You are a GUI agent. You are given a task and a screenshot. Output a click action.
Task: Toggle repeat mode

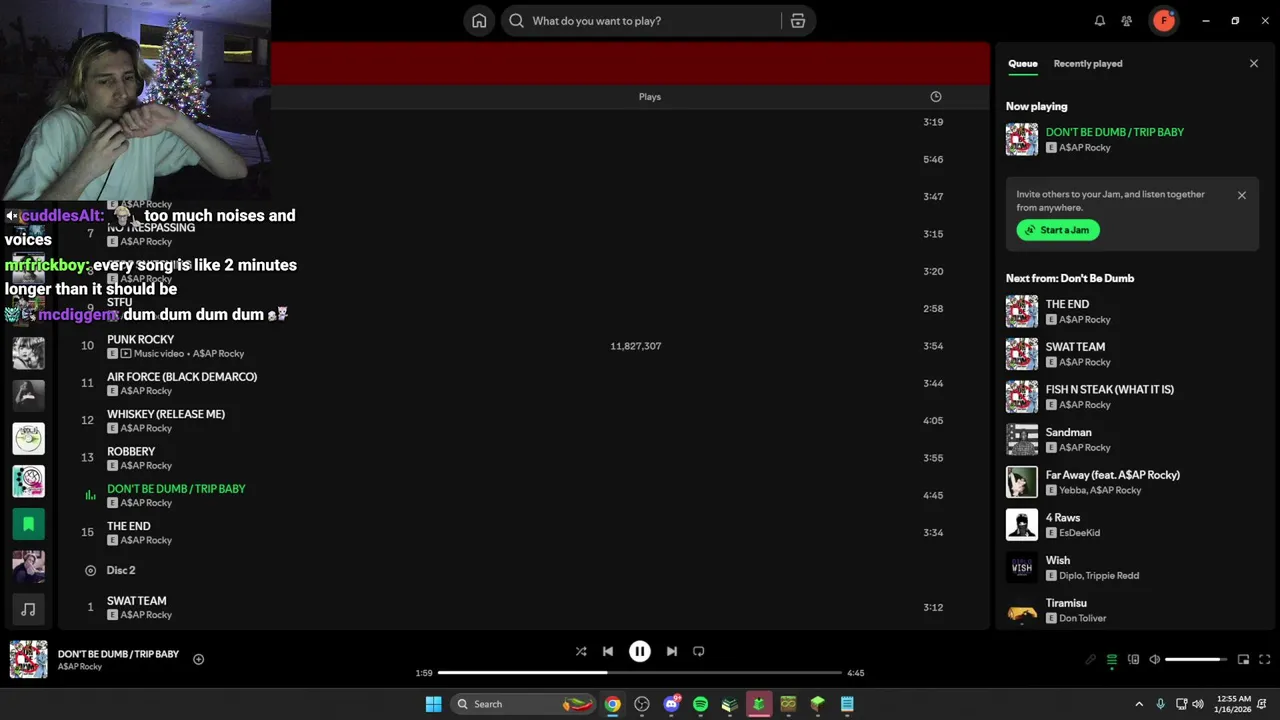coord(699,651)
